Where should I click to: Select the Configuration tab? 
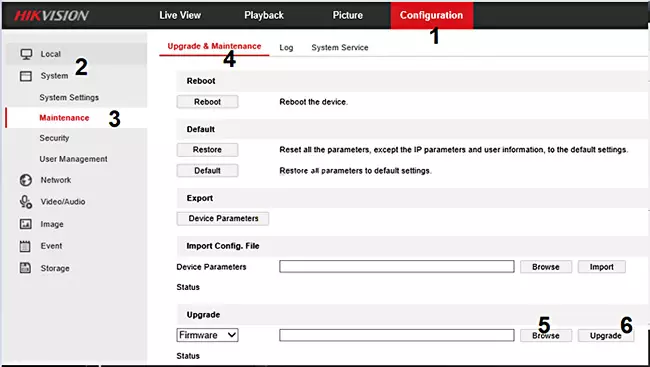(x=432, y=15)
